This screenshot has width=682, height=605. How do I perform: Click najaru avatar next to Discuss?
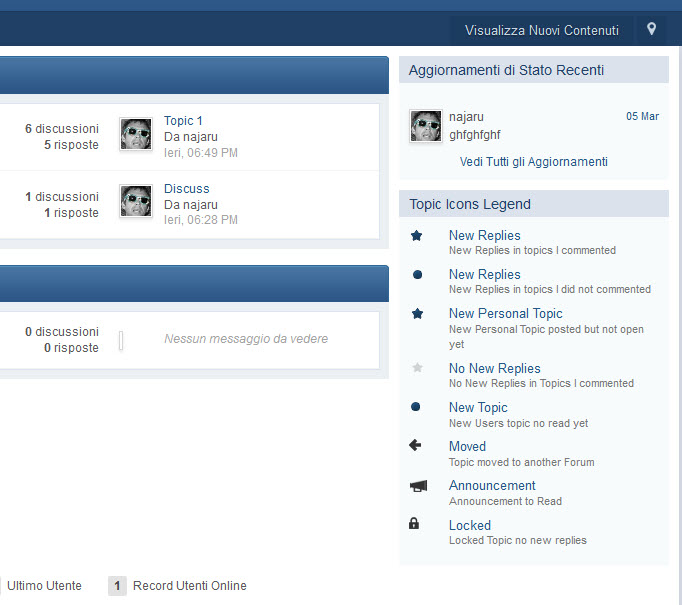pyautogui.click(x=136, y=201)
